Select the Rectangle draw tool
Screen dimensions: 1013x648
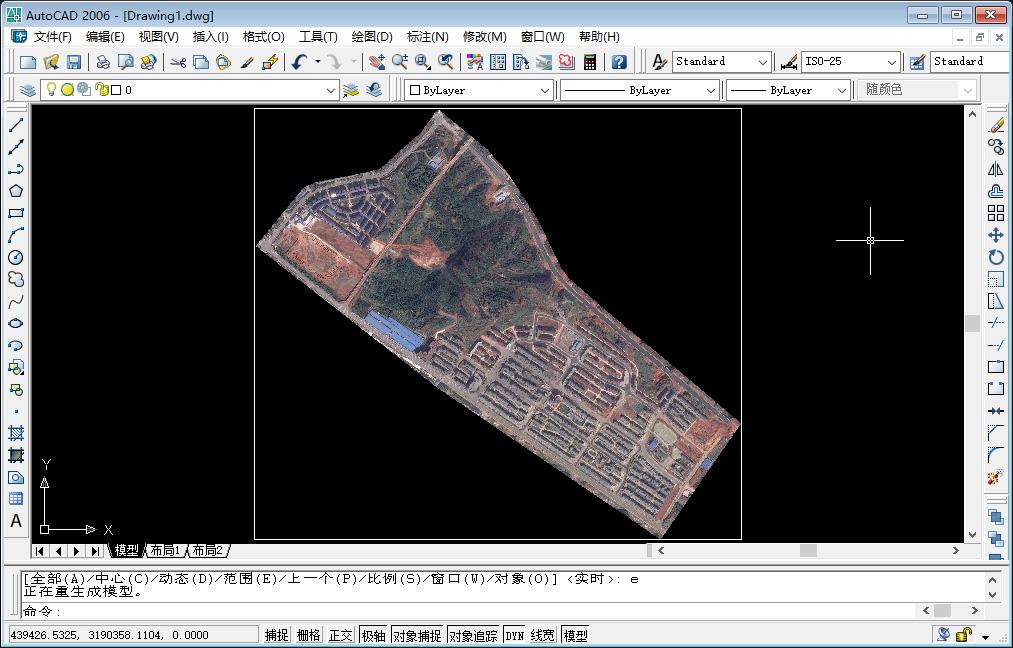click(16, 213)
